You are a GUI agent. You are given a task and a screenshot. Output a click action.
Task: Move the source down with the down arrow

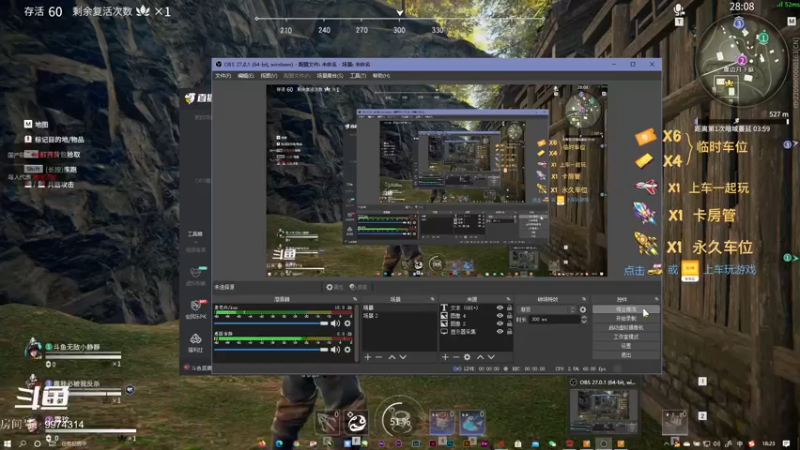pyautogui.click(x=491, y=357)
